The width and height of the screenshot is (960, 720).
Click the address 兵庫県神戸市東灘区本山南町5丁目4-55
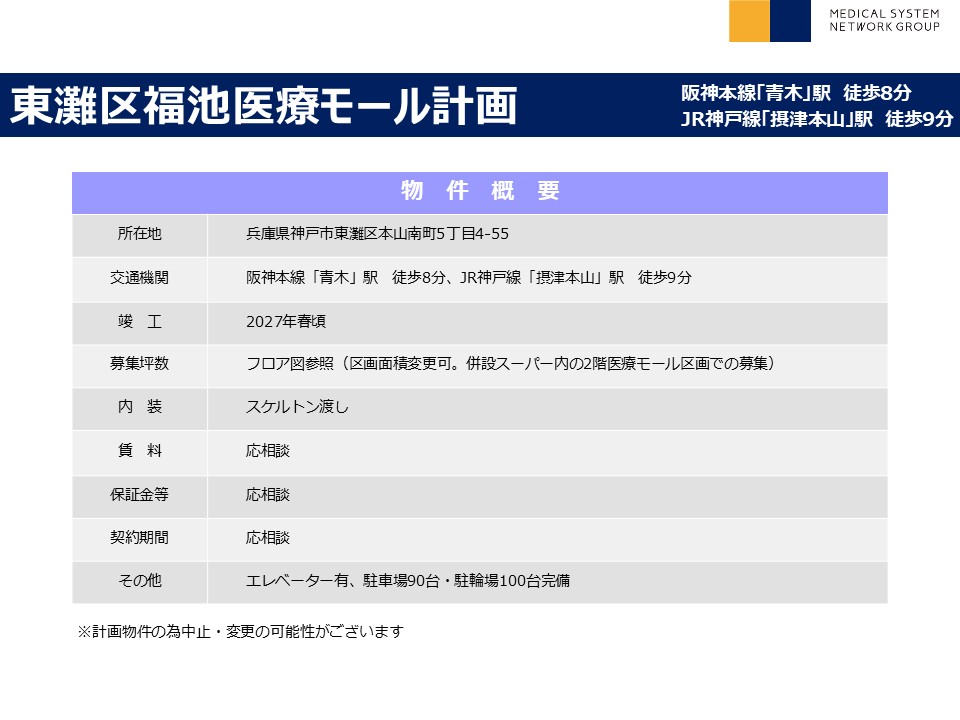tap(378, 234)
